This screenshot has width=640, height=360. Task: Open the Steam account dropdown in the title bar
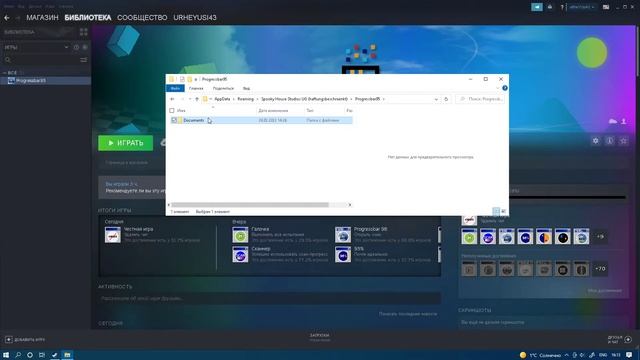pos(582,7)
